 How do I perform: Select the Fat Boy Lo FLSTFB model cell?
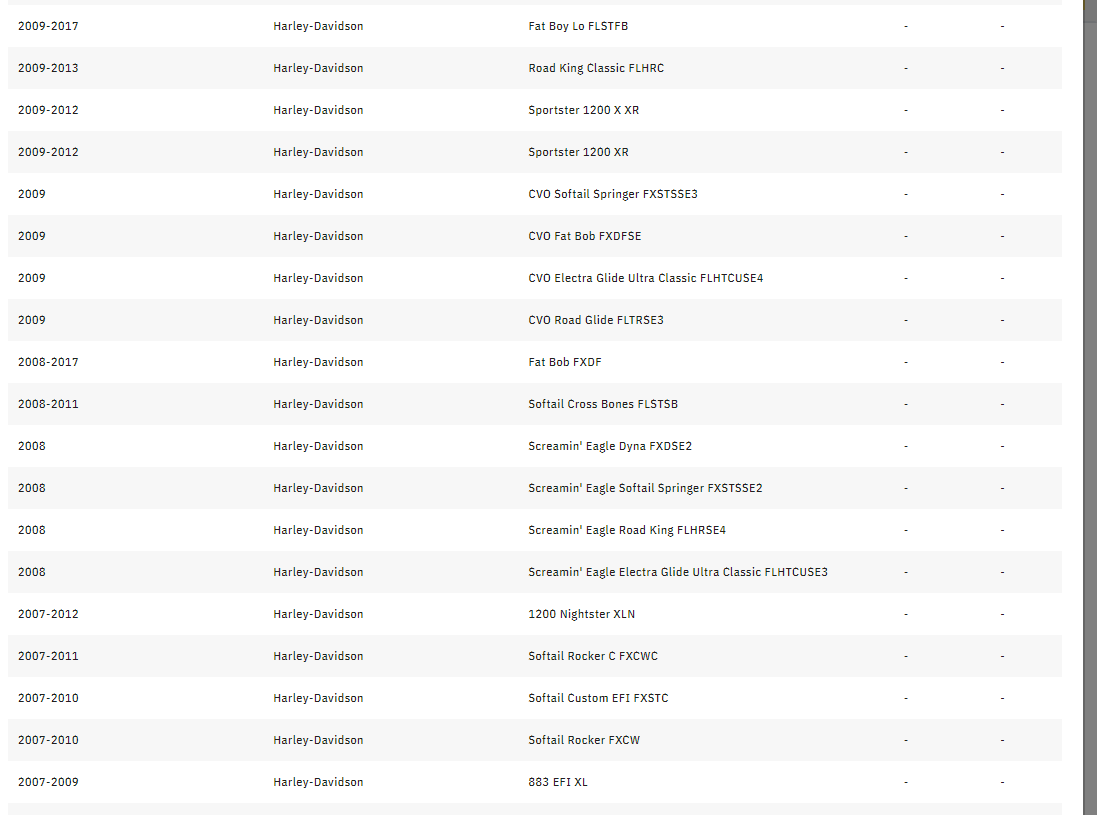click(x=578, y=26)
